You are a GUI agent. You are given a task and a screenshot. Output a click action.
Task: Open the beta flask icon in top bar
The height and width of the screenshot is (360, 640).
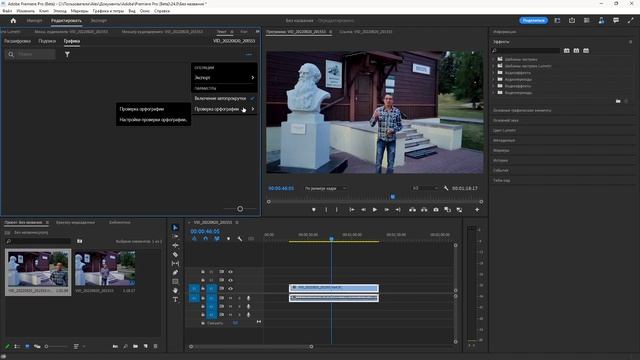601,20
